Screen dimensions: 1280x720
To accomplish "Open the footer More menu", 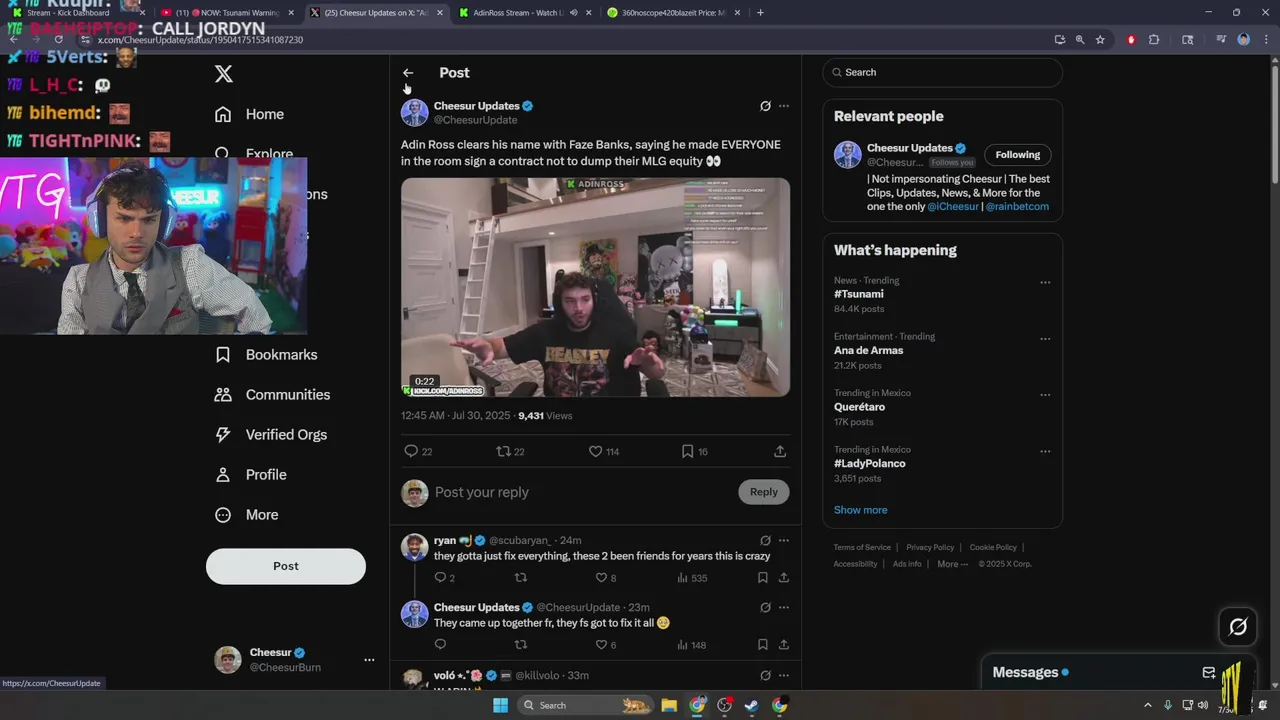I will [952, 564].
